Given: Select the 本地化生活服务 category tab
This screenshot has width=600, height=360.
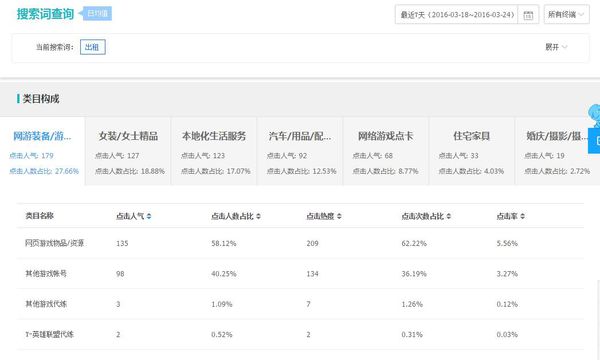Looking at the screenshot, I should coord(214,151).
